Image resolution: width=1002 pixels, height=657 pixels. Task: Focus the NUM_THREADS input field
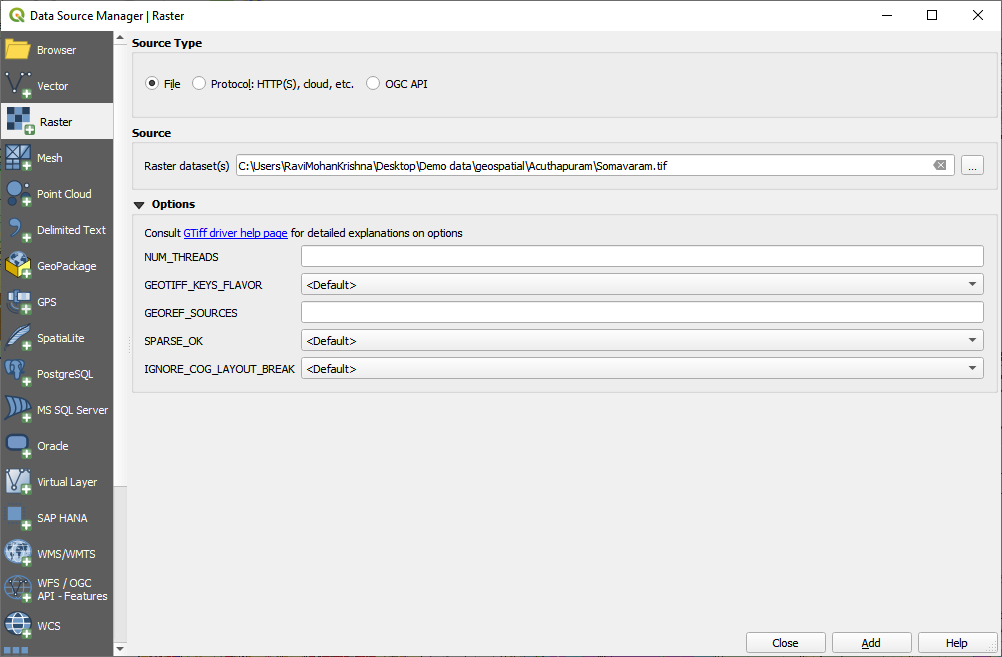click(x=642, y=256)
